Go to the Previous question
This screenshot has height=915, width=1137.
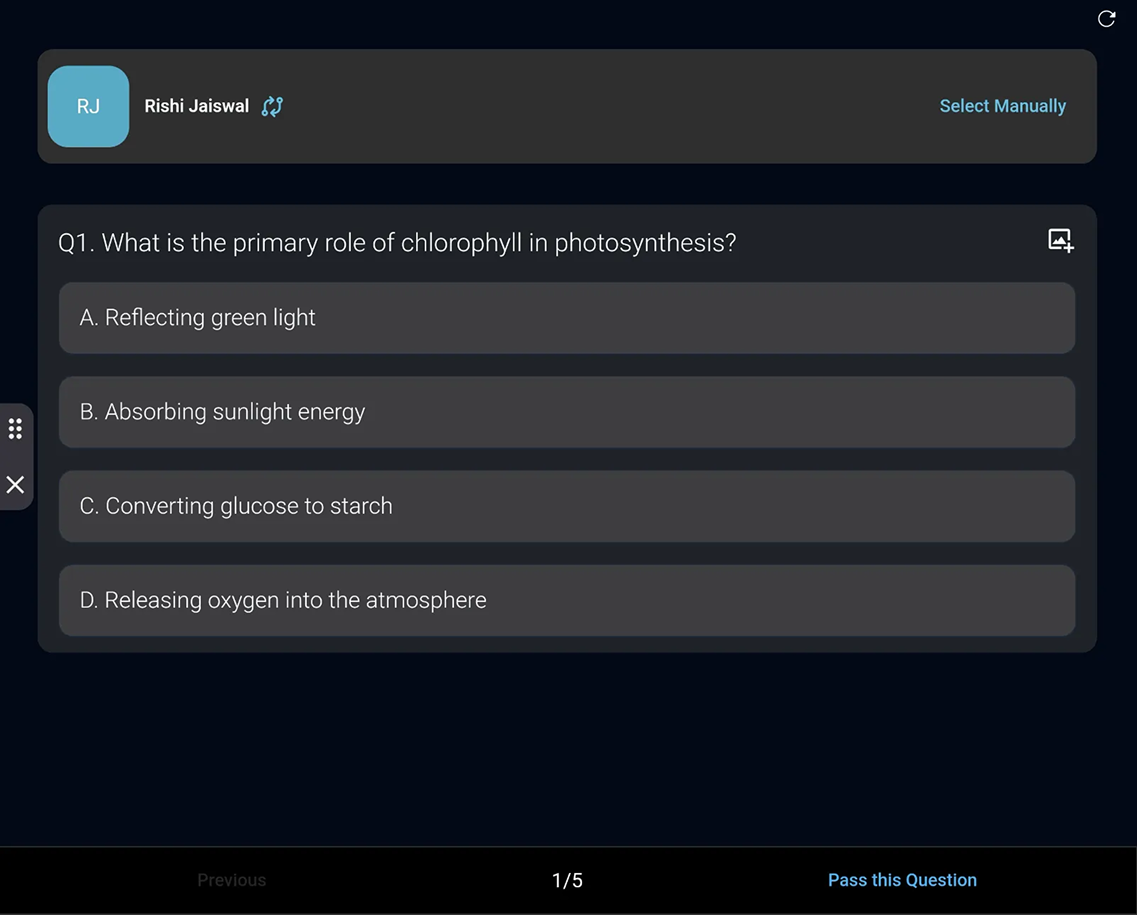tap(231, 880)
